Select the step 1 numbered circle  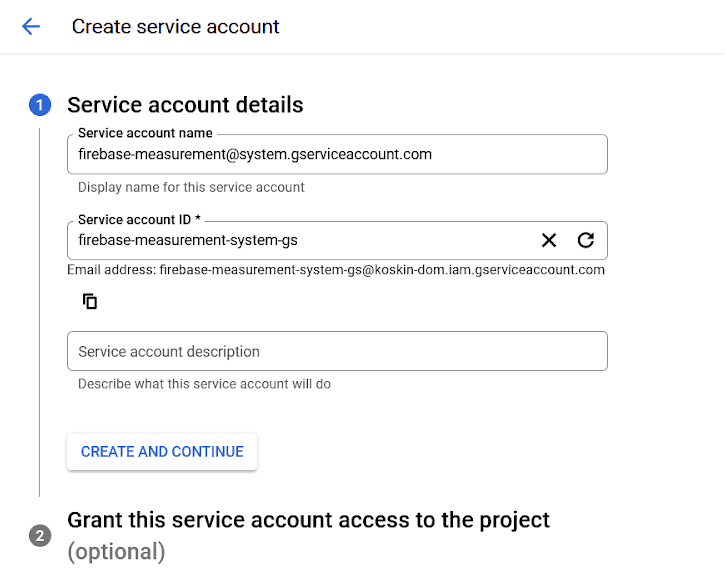(40, 105)
